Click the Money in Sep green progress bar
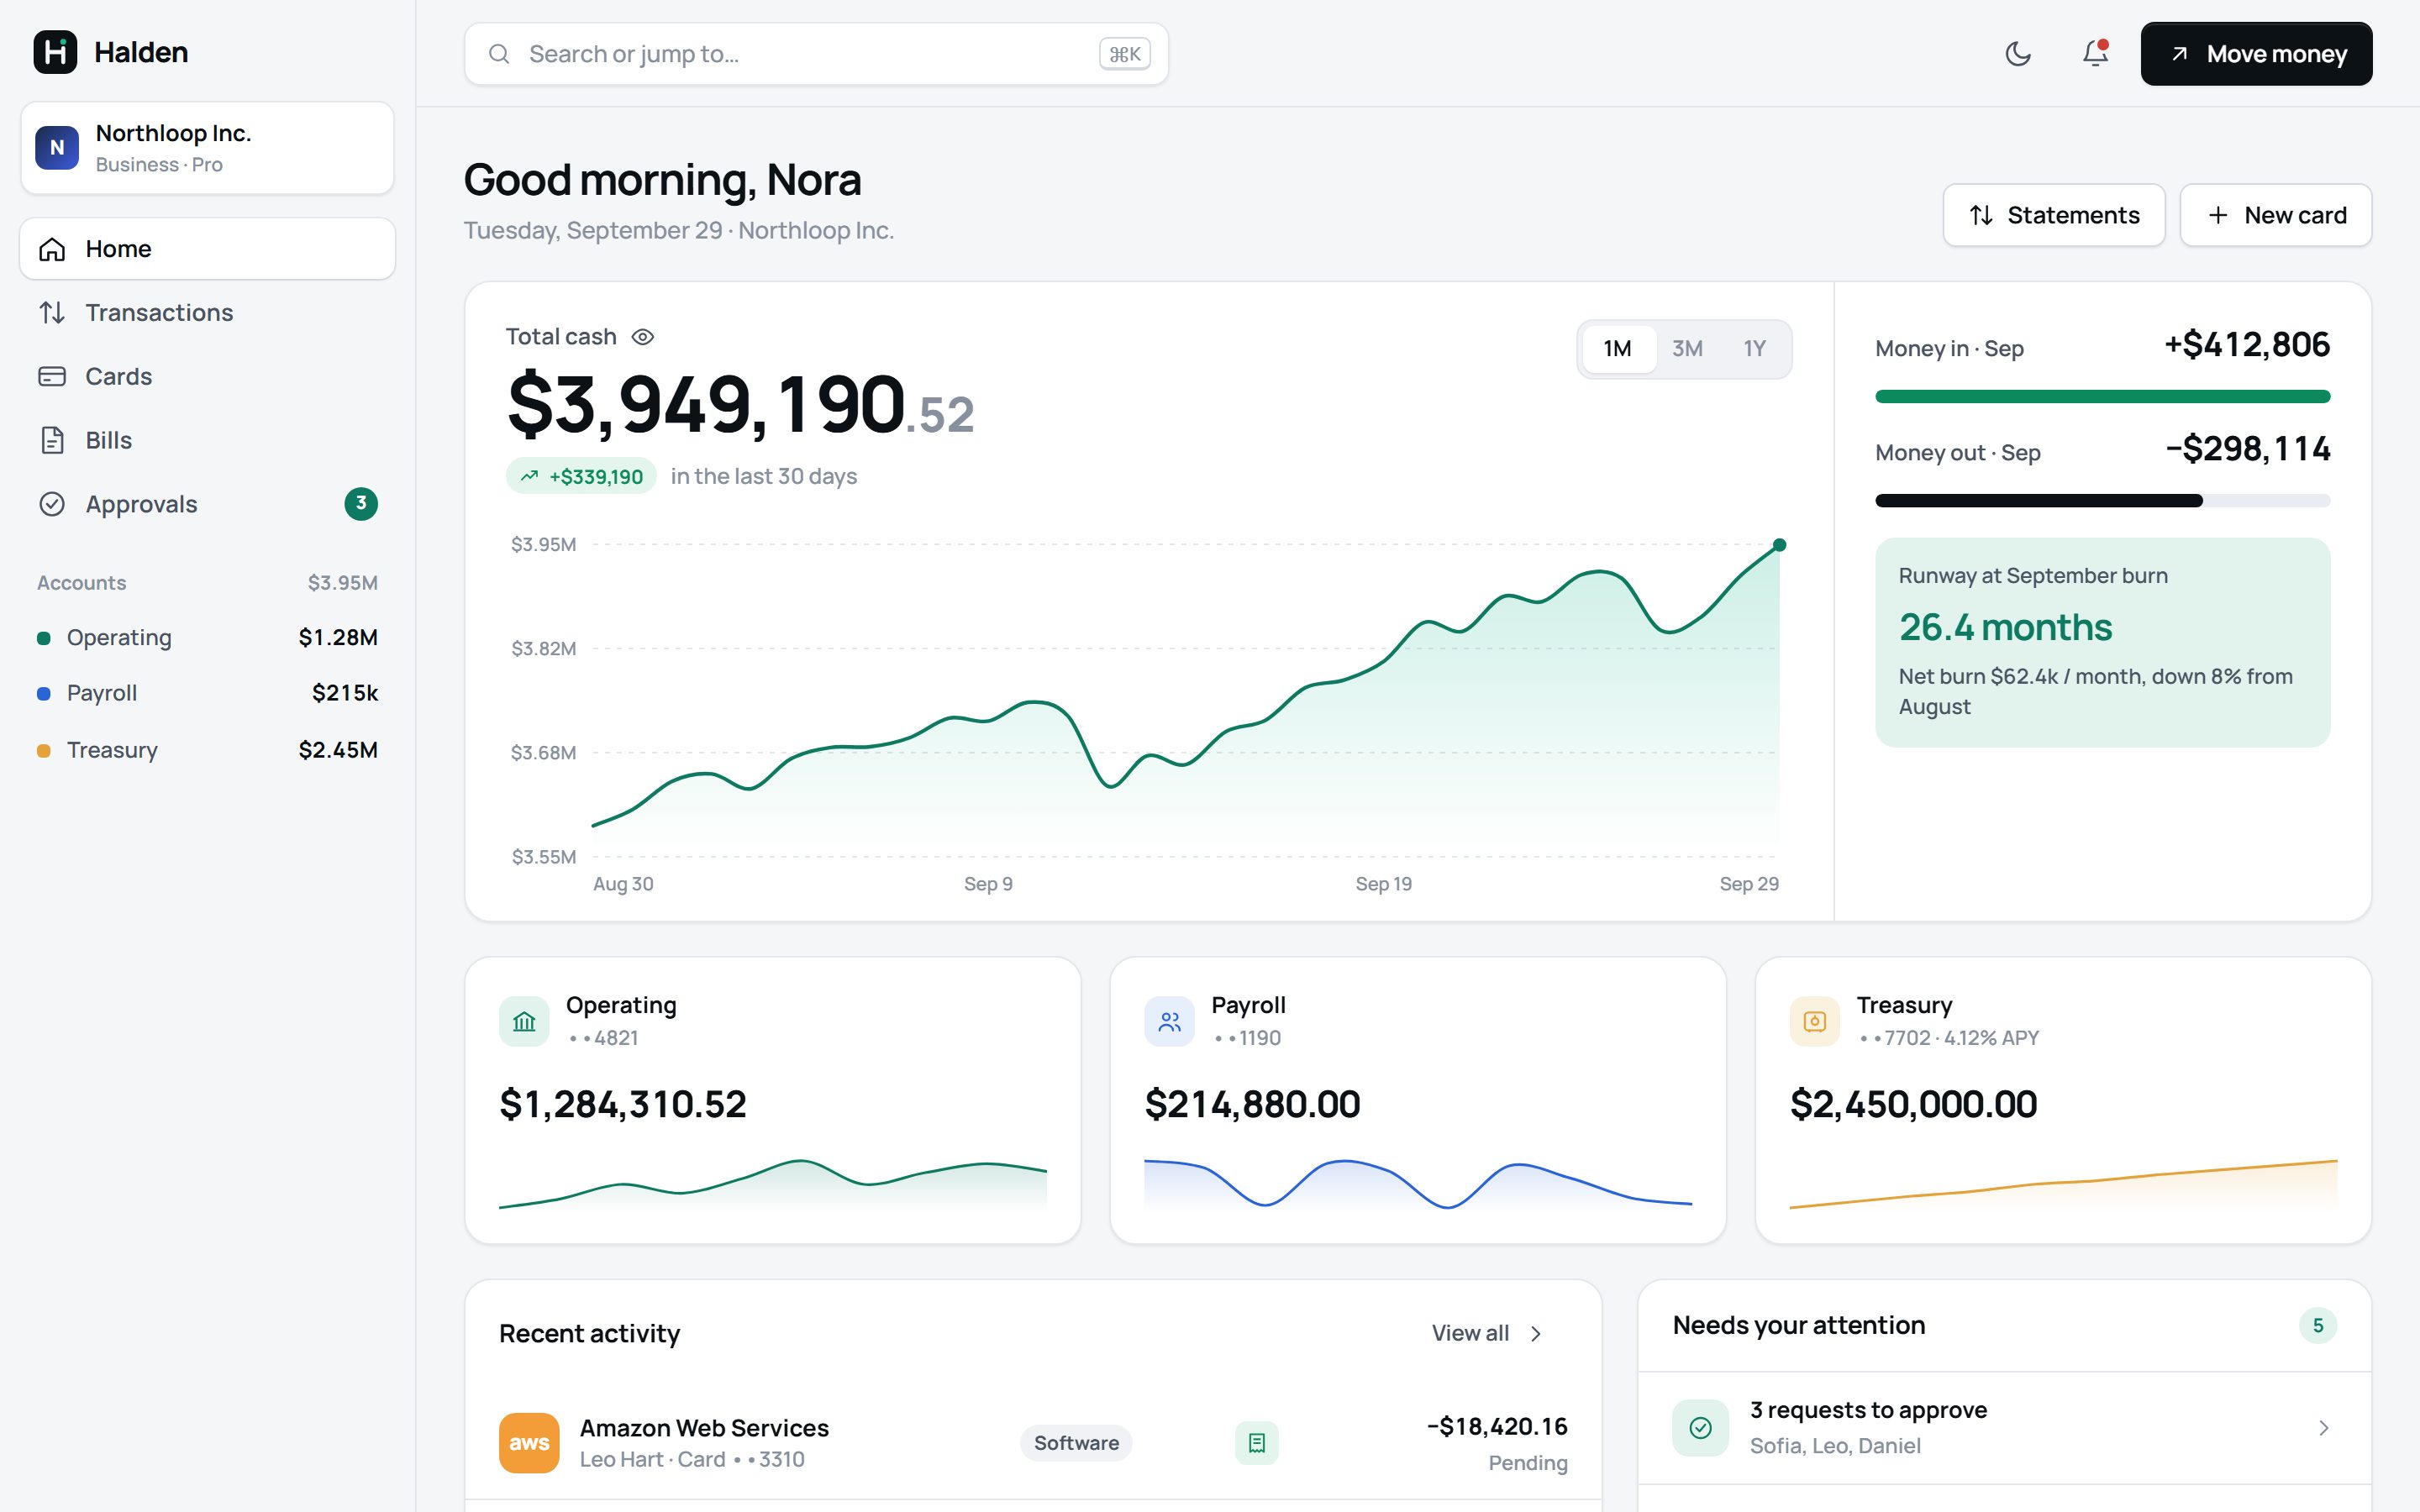 point(2102,397)
